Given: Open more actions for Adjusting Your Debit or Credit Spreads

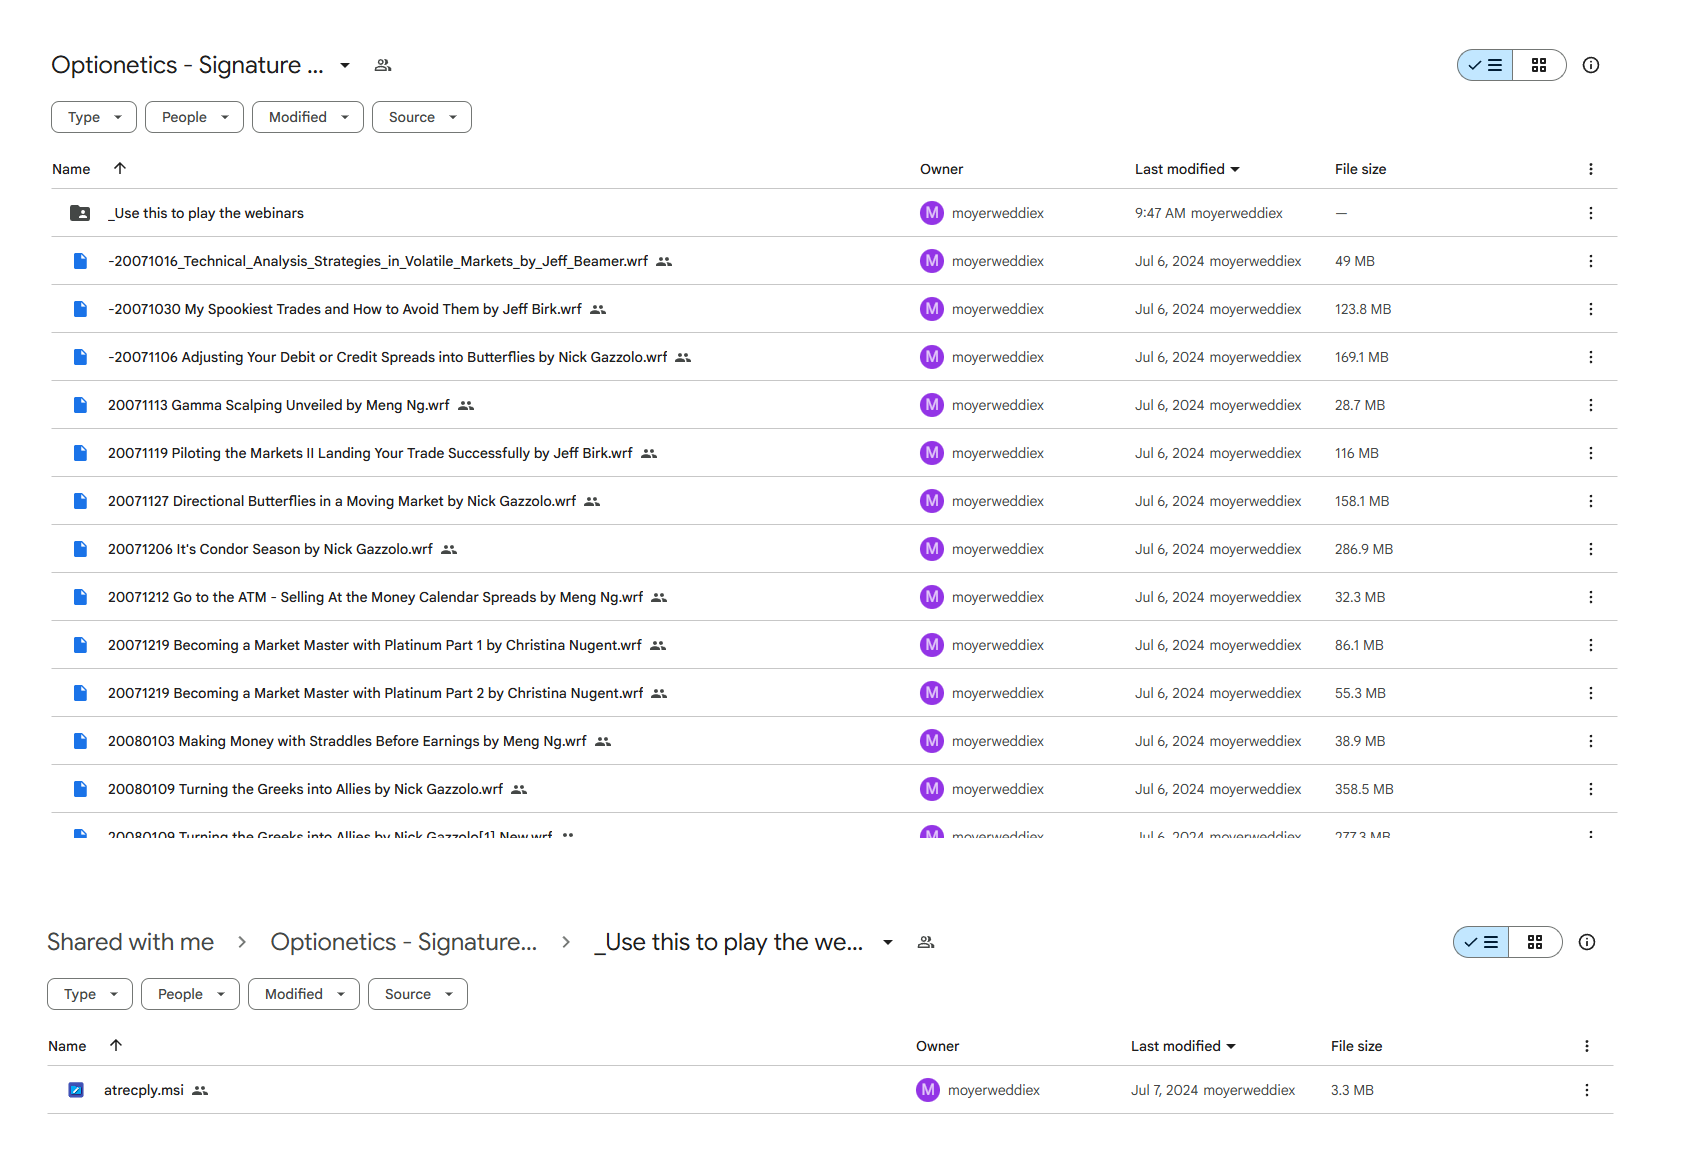Looking at the screenshot, I should [1591, 357].
